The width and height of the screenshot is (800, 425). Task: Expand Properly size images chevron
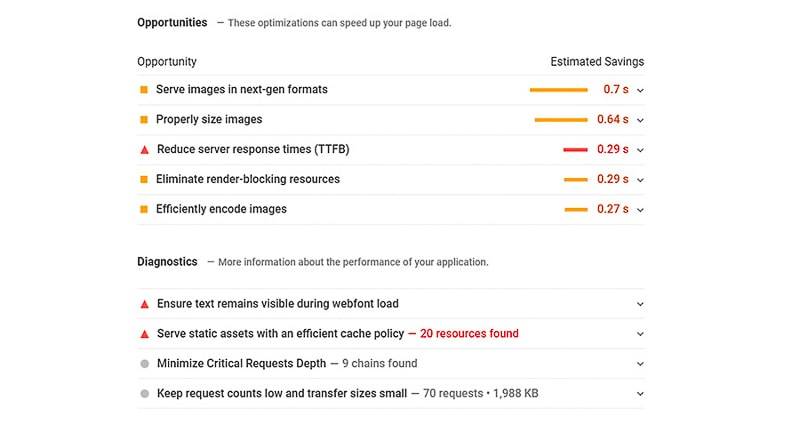point(640,120)
